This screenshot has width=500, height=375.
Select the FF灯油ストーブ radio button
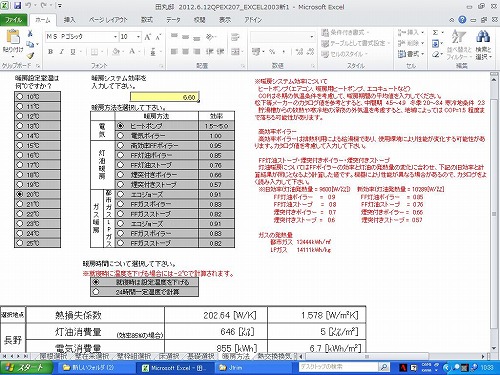120,165
